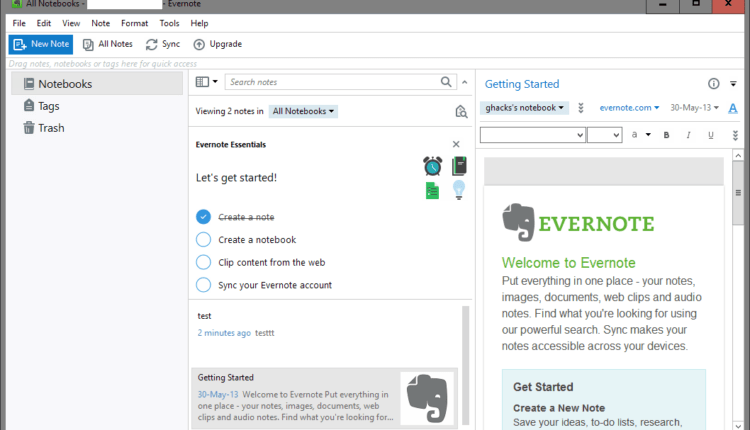Toggle the completed 'Create a note' circle
Screen dimensions: 750x430
(x=203, y=217)
